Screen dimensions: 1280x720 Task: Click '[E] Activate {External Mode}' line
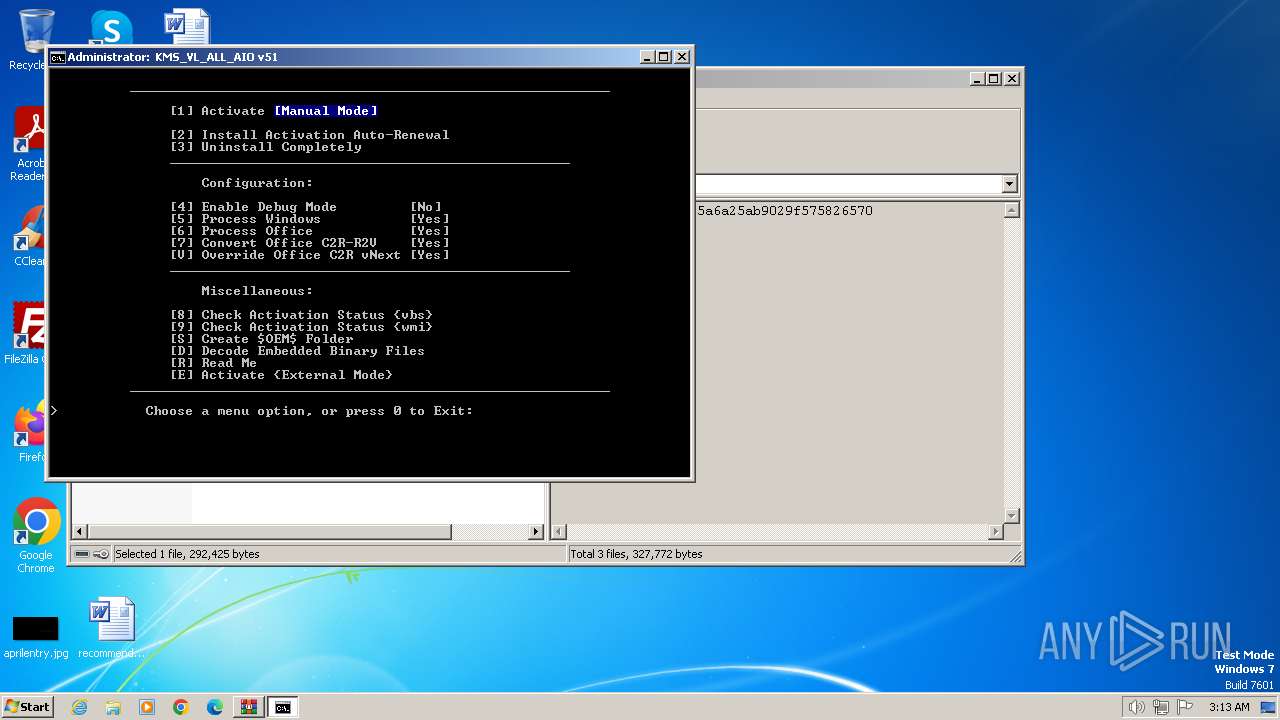click(x=282, y=375)
